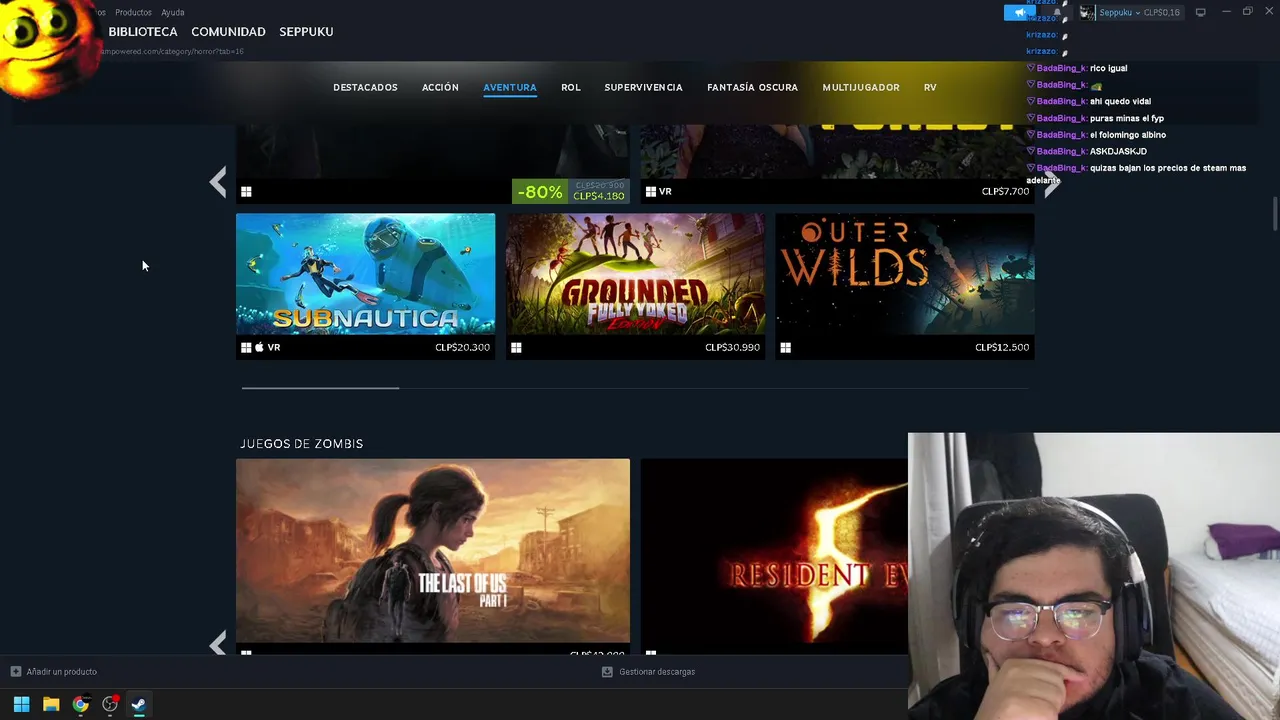1280x720 pixels.
Task: Switch to the SUPERVIVENCIA tab
Action: coord(643,88)
